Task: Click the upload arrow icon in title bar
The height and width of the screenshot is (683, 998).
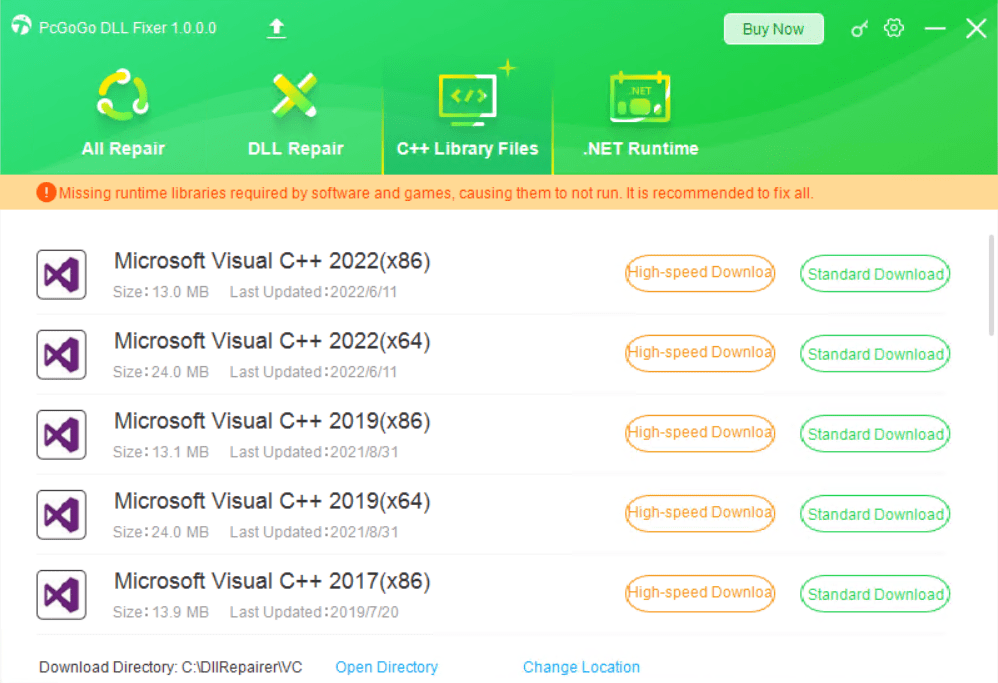Action: (276, 29)
